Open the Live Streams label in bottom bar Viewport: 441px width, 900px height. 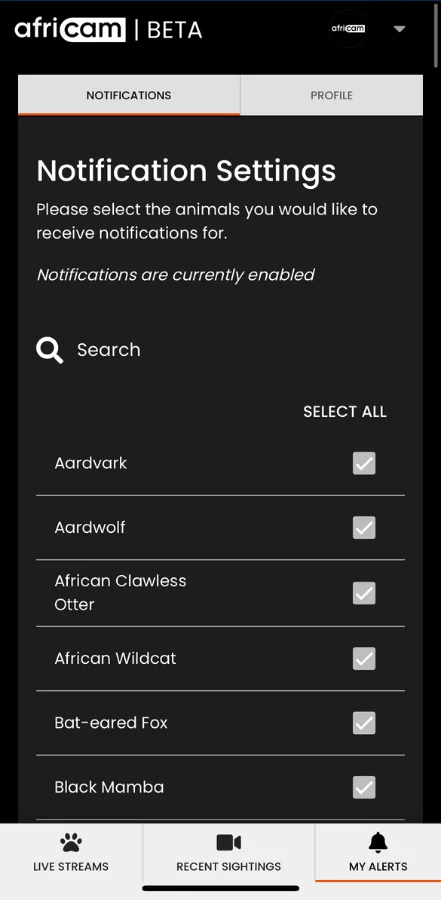(71, 867)
